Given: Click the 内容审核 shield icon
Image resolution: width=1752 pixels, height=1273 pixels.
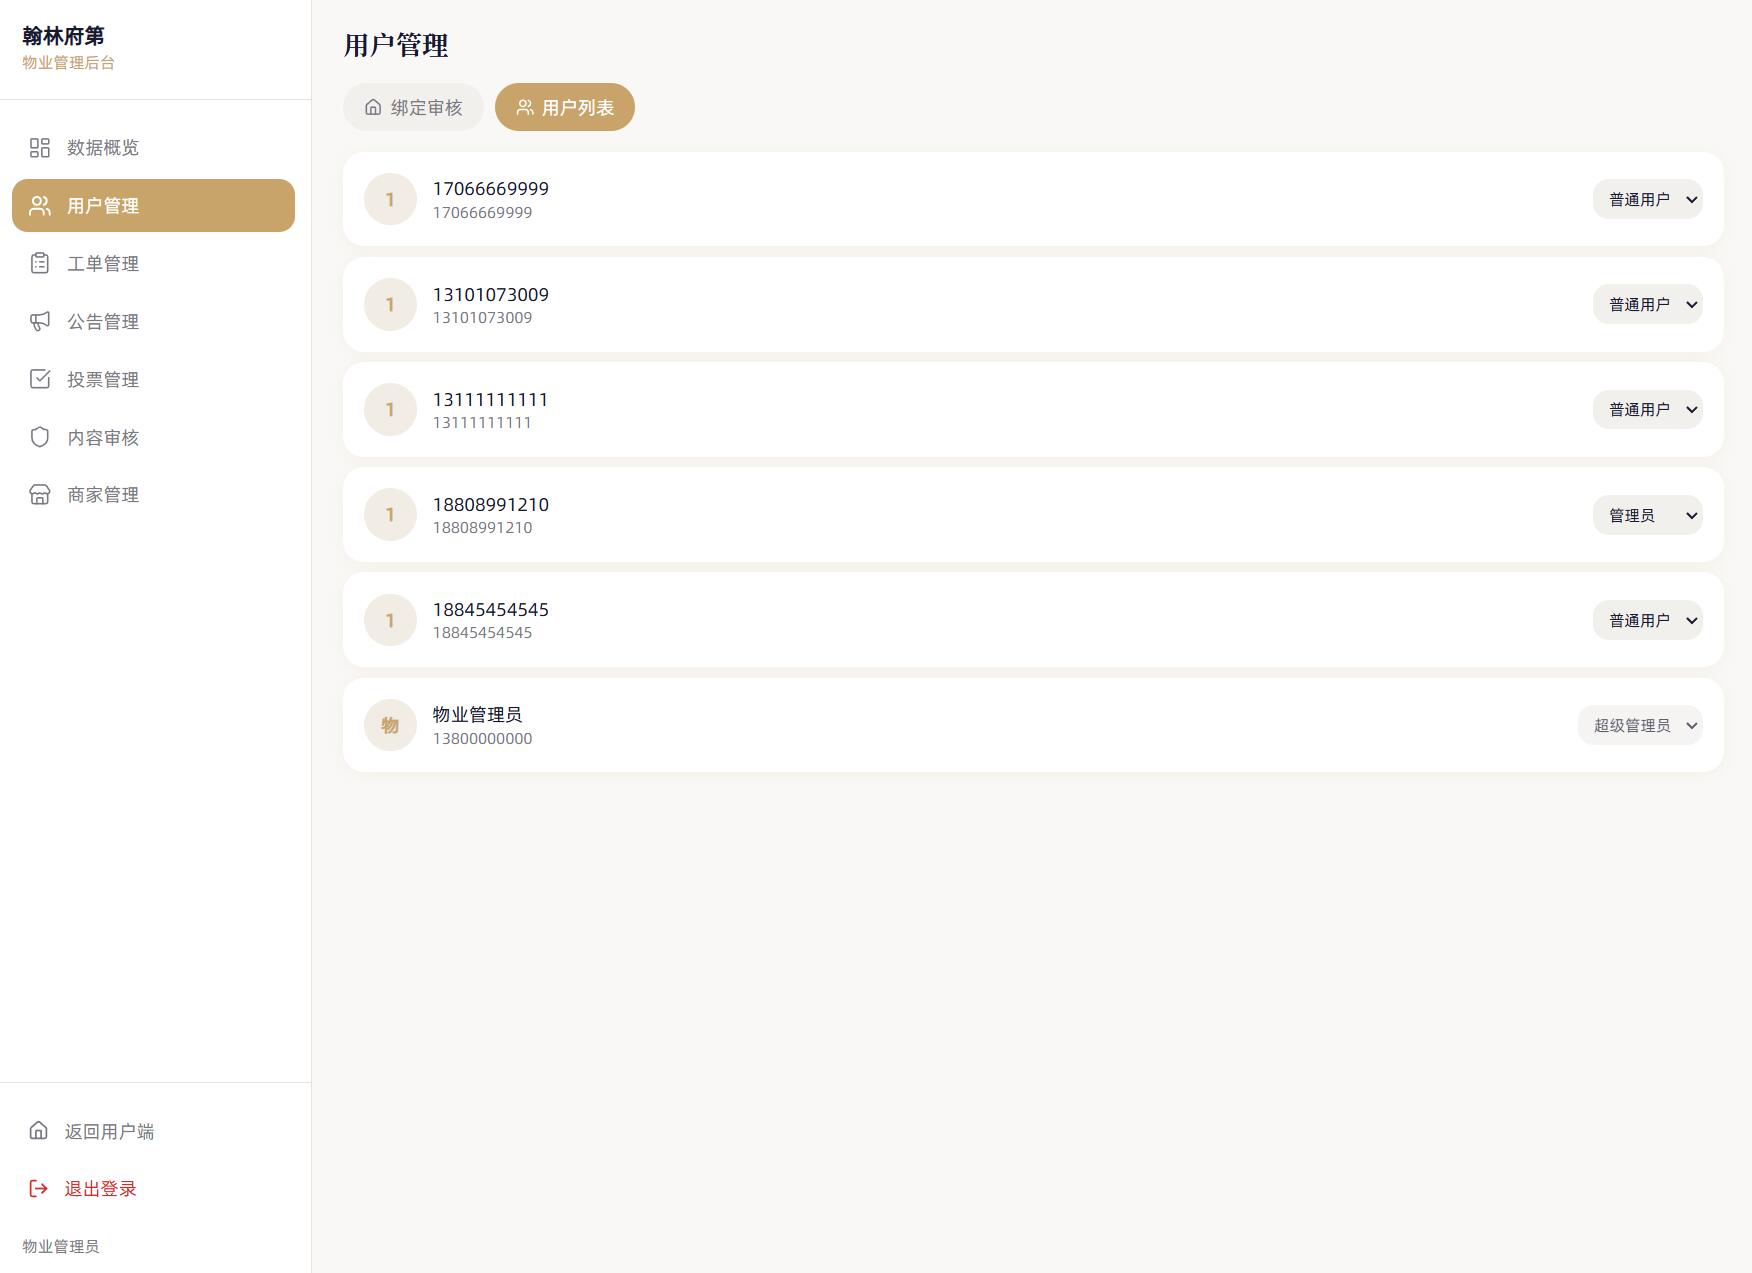Looking at the screenshot, I should pos(40,437).
